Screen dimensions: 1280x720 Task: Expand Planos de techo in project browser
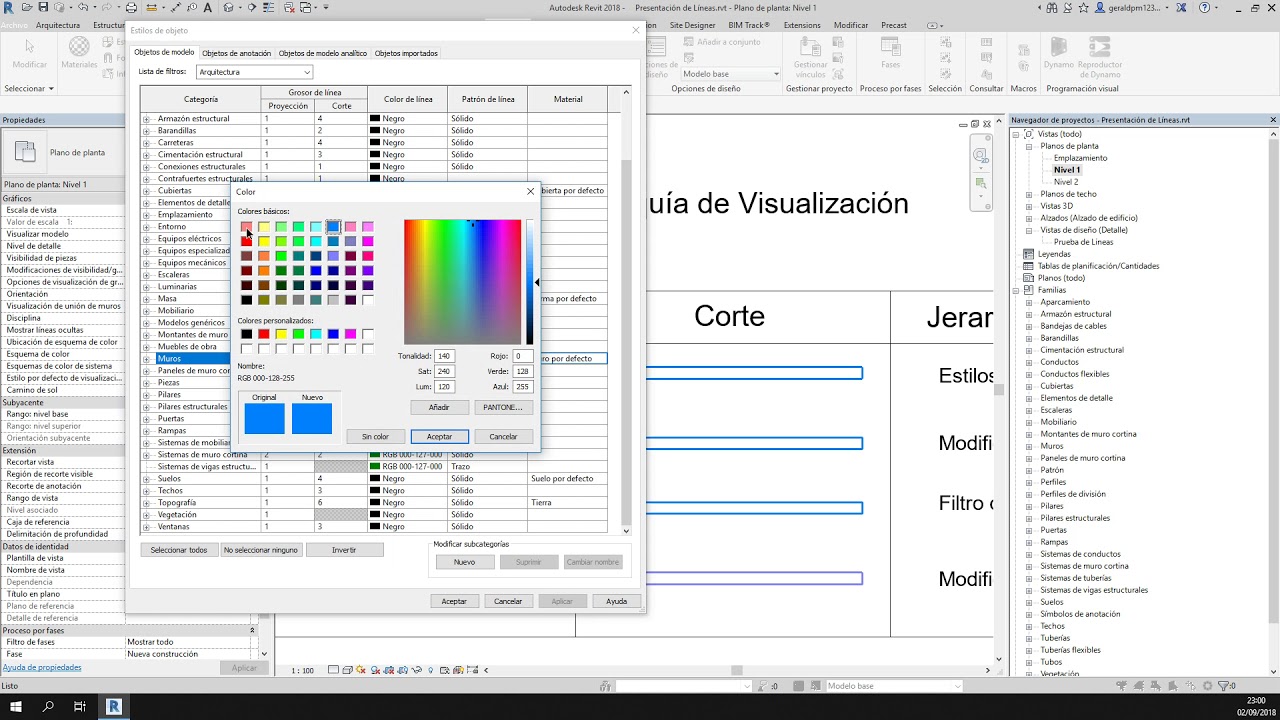1029,194
